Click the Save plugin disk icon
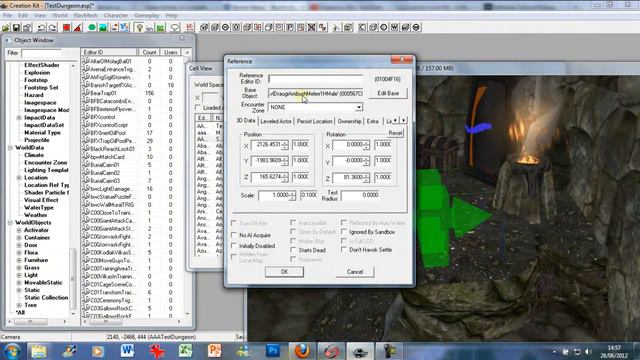This screenshot has height=360, width=640. coord(16,27)
